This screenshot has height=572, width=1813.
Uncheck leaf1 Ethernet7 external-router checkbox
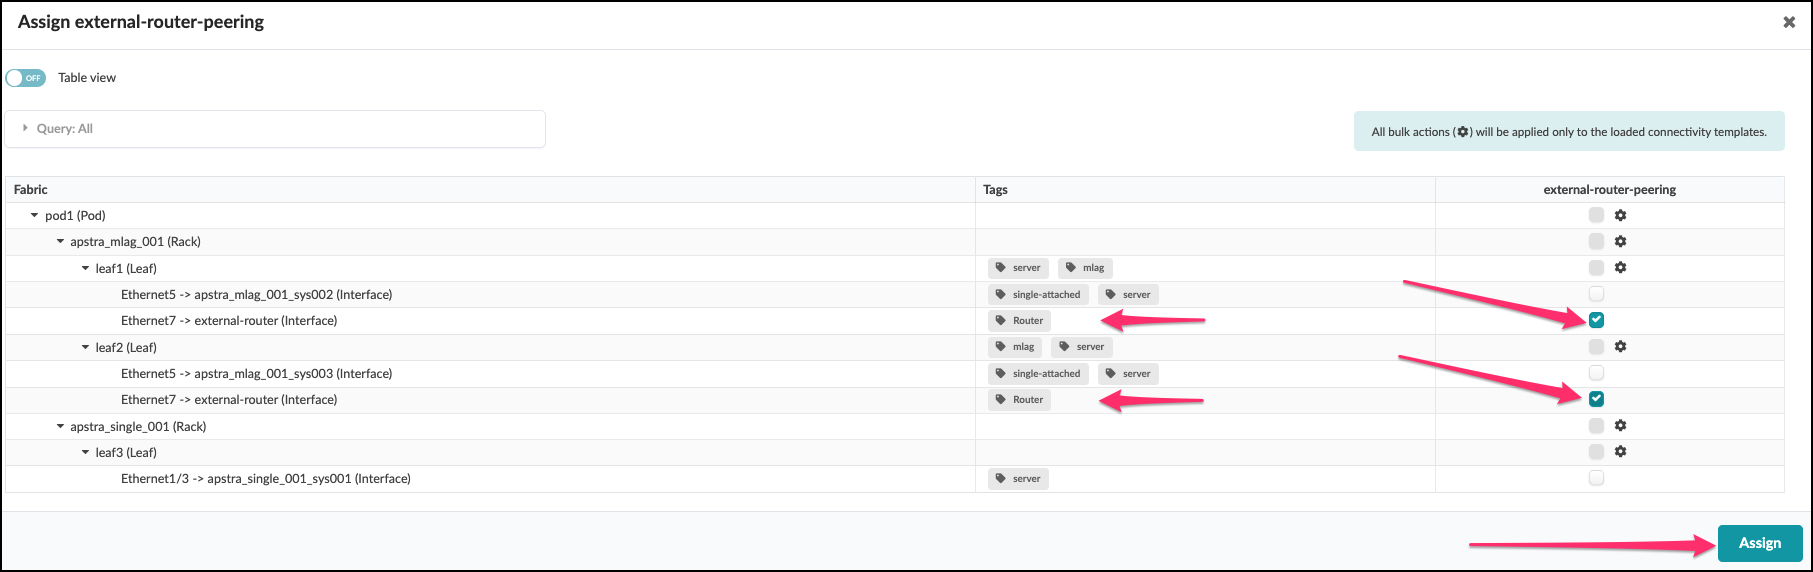click(x=1596, y=320)
